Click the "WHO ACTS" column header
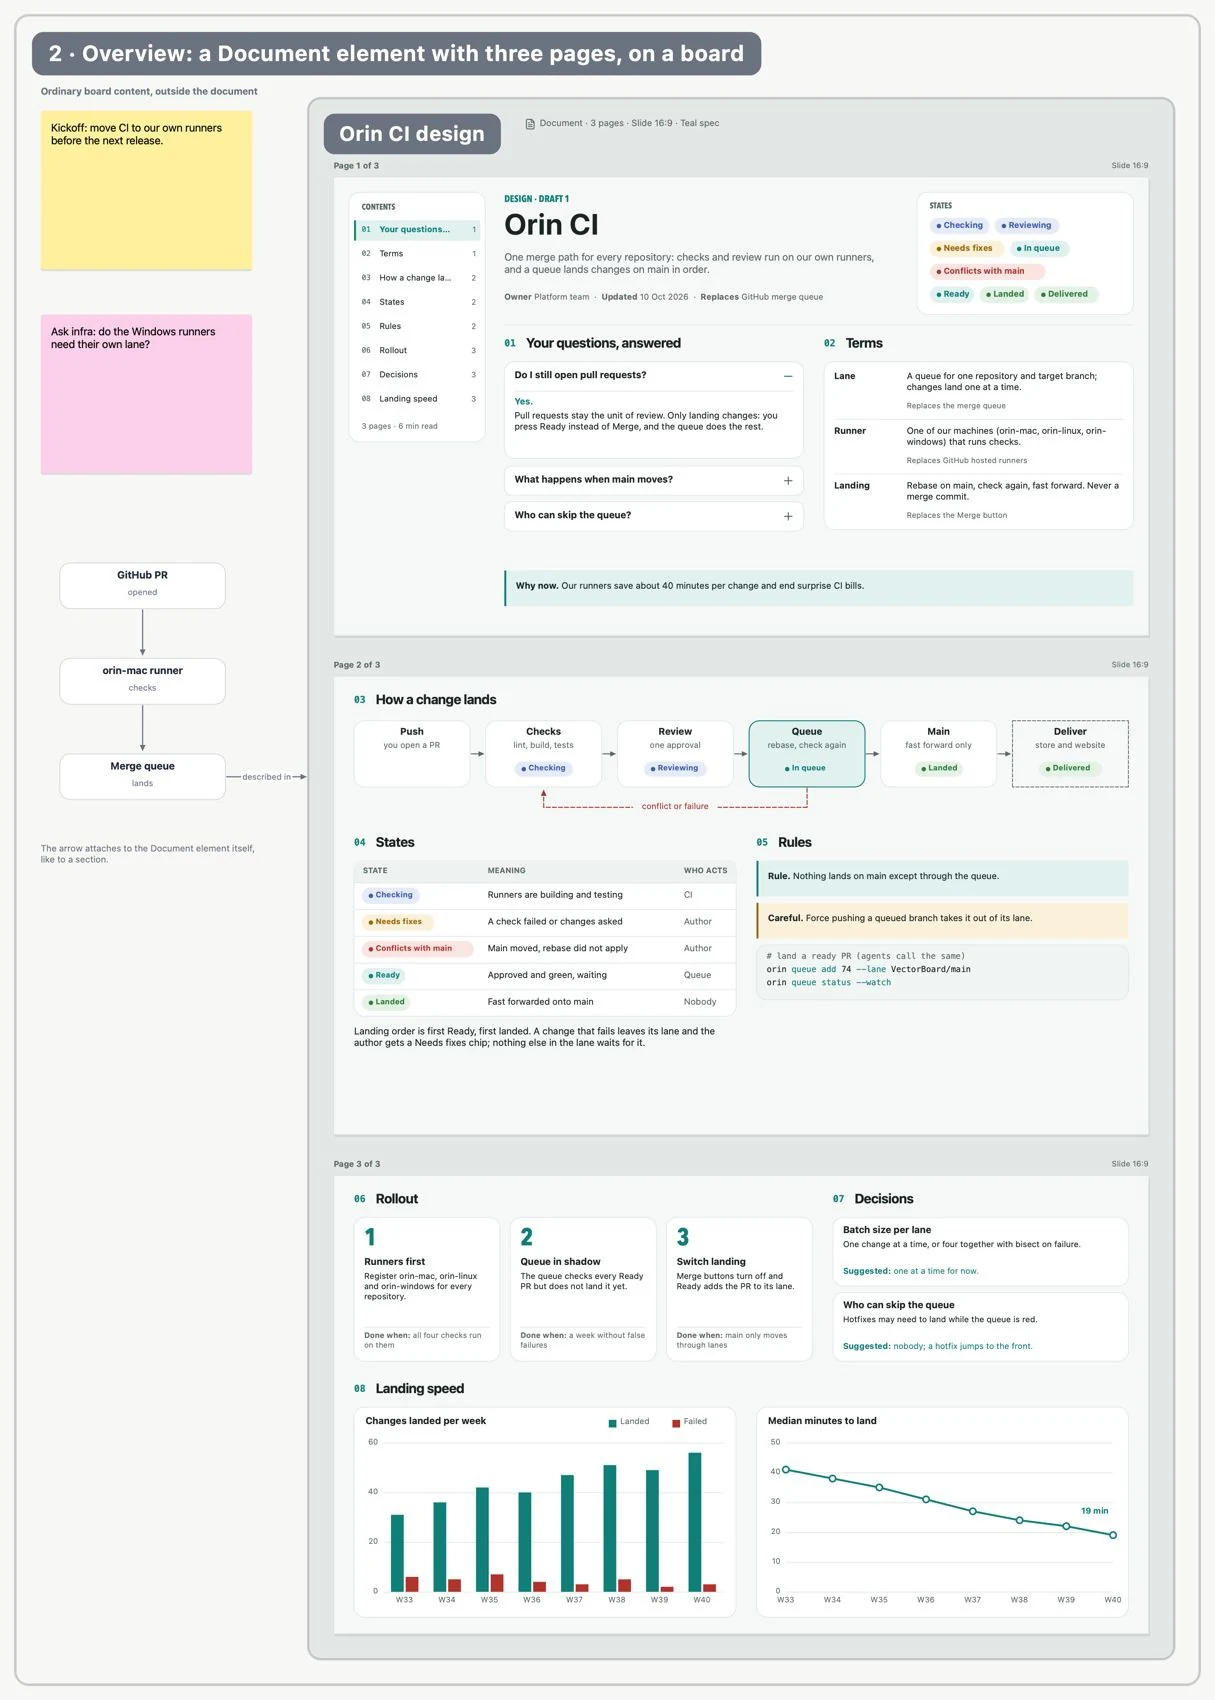 coord(706,871)
